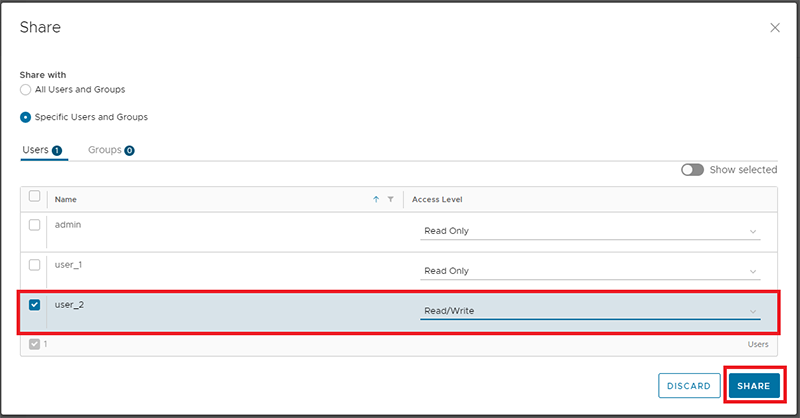
Task: Click the footer selected-count checkbox
Action: click(34, 344)
